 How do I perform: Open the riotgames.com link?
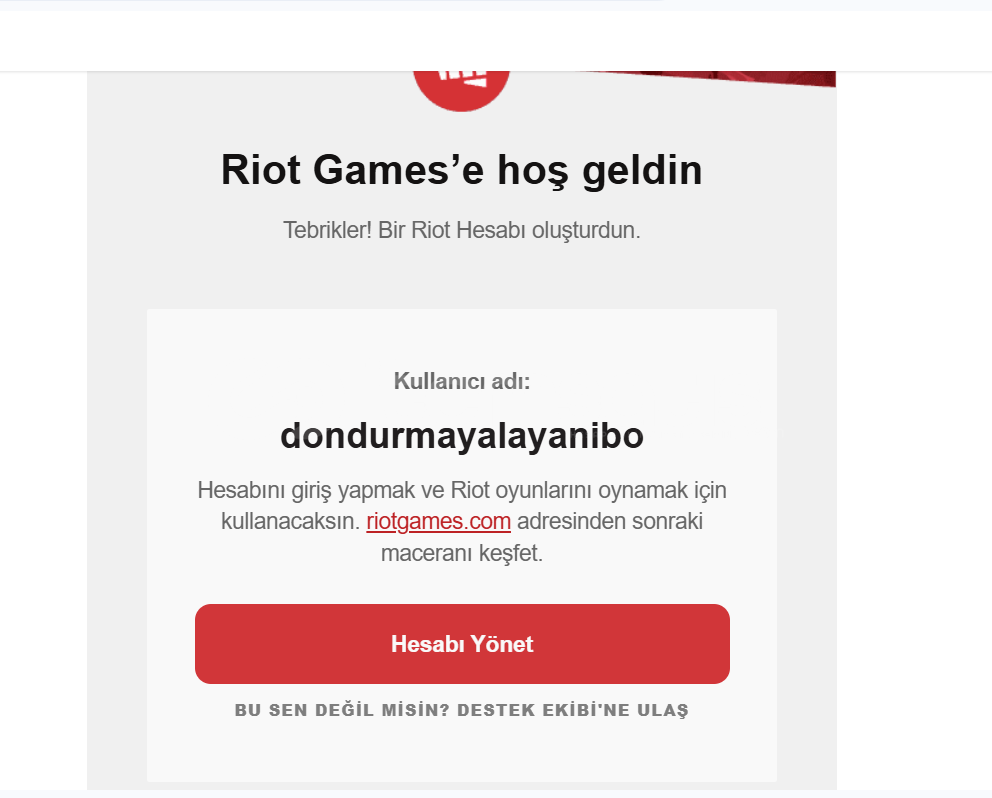[438, 521]
